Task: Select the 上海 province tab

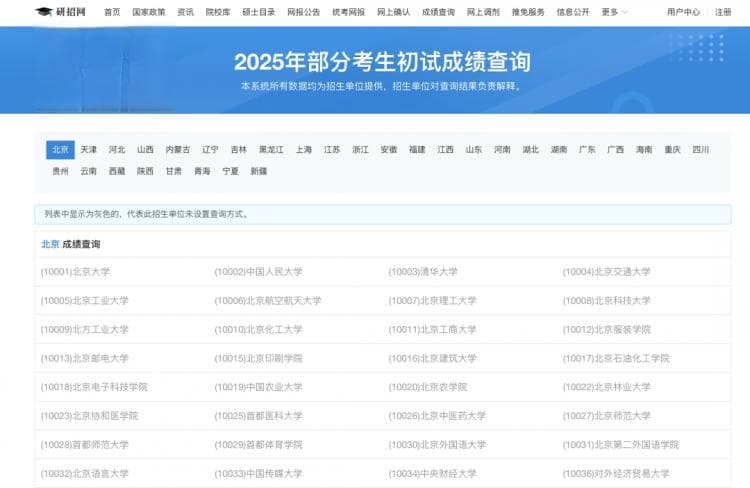Action: 304,150
